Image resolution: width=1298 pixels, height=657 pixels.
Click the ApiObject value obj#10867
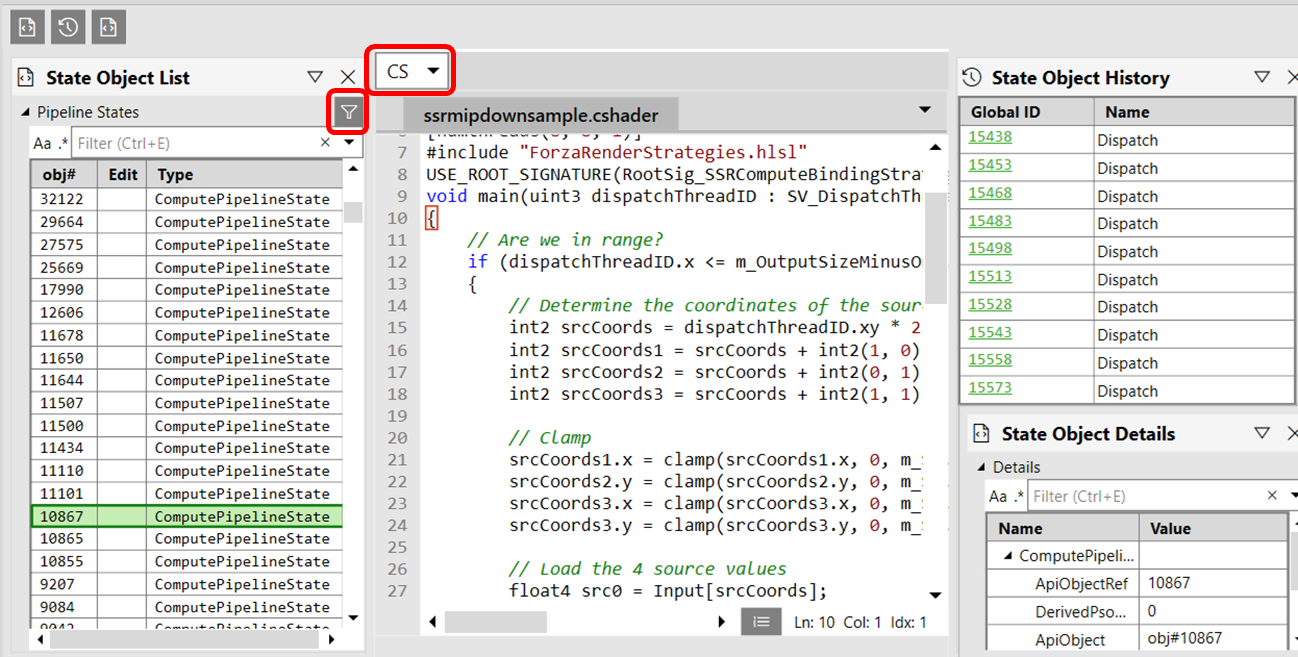tap(1185, 639)
